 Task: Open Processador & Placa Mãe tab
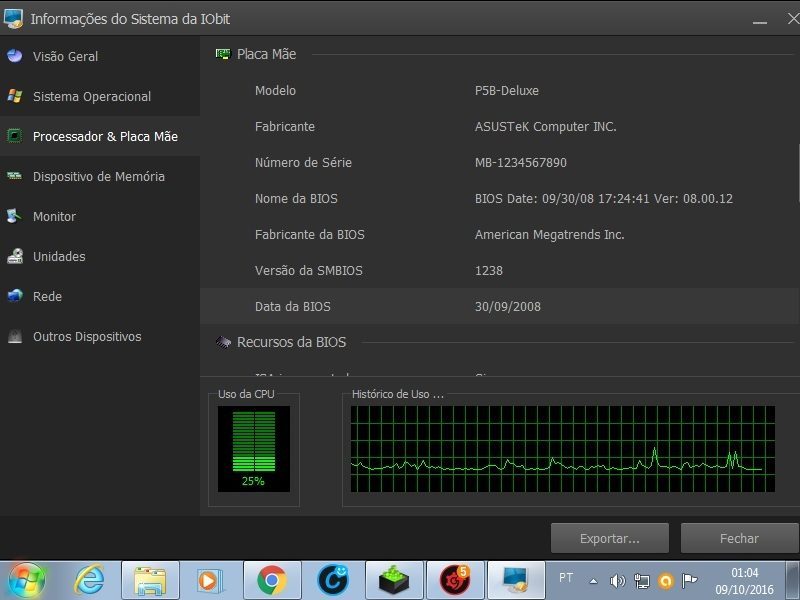(x=105, y=136)
